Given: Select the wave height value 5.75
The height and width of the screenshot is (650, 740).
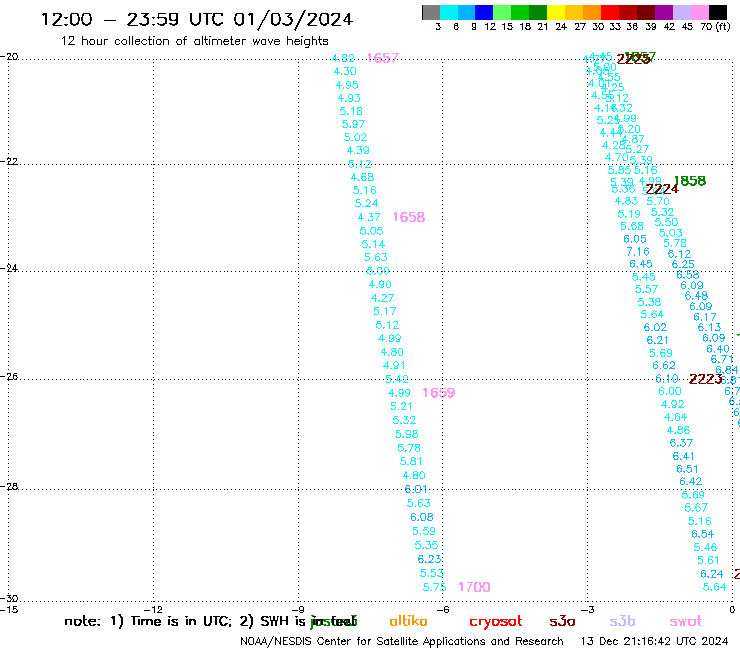Looking at the screenshot, I should 435,587.
